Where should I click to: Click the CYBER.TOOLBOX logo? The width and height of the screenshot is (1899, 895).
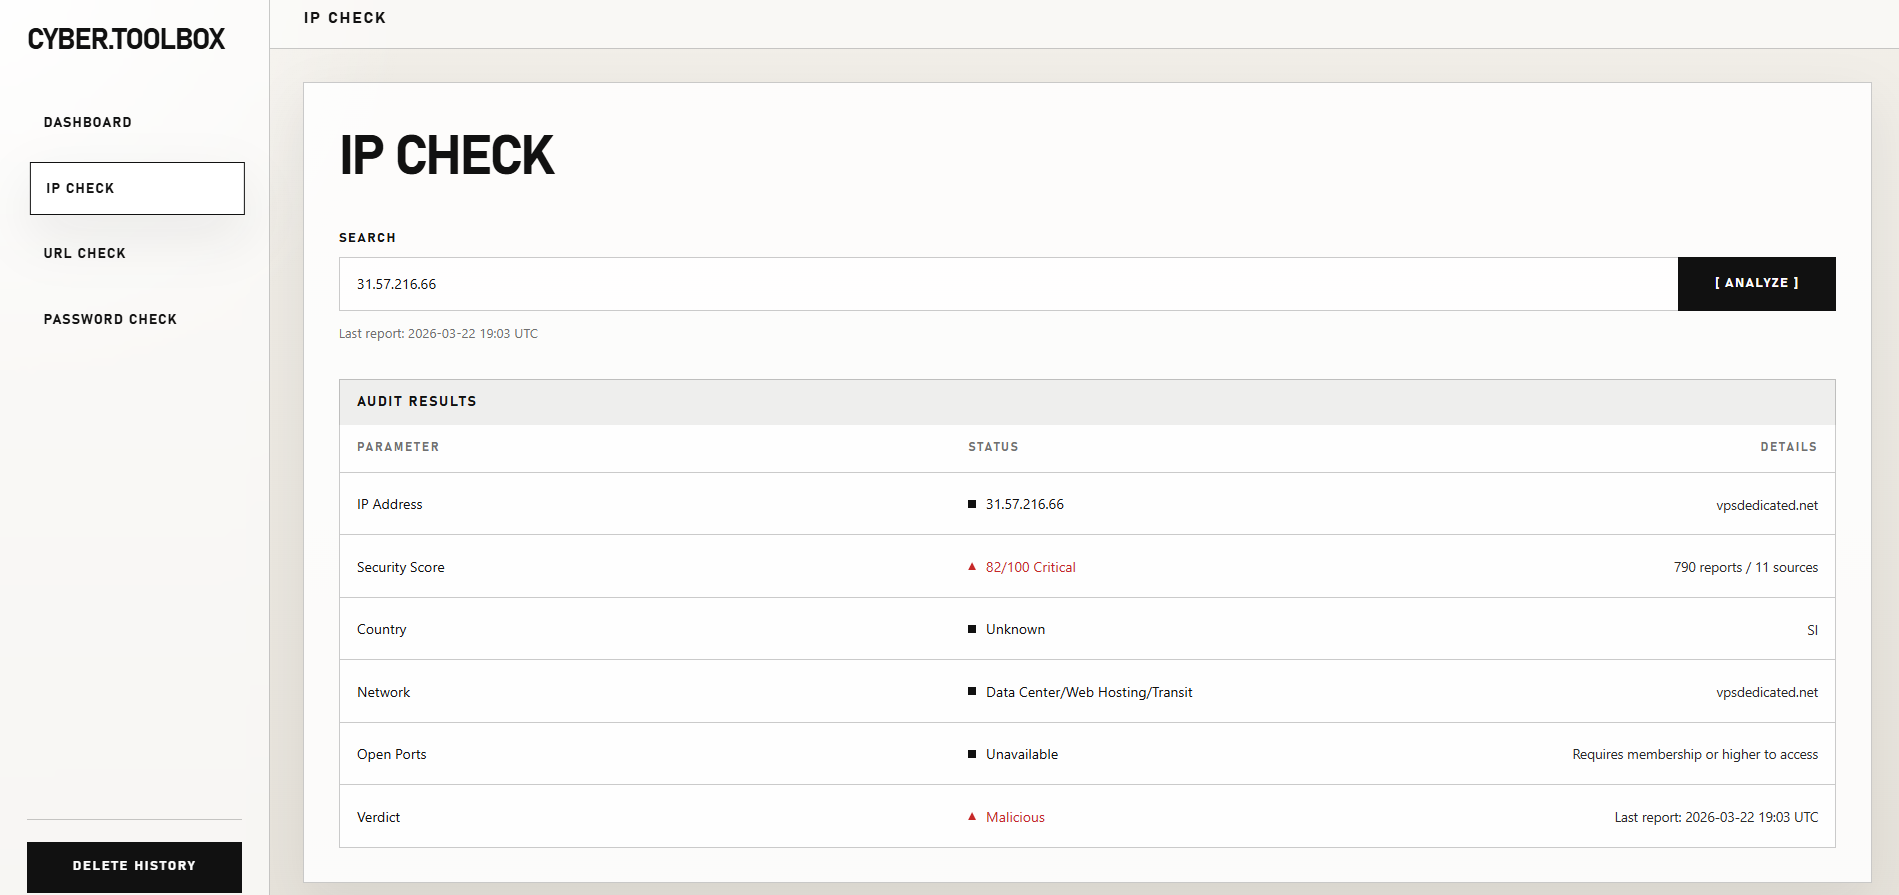tap(126, 39)
